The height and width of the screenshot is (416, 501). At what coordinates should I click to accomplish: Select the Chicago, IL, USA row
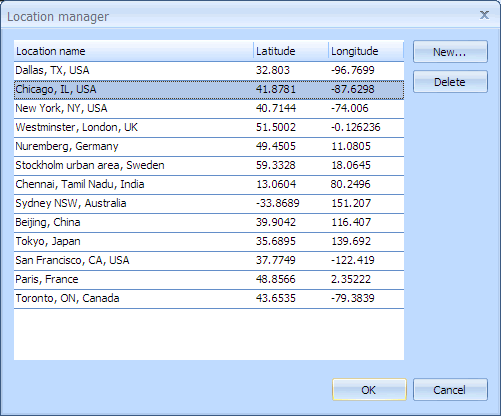[209, 89]
